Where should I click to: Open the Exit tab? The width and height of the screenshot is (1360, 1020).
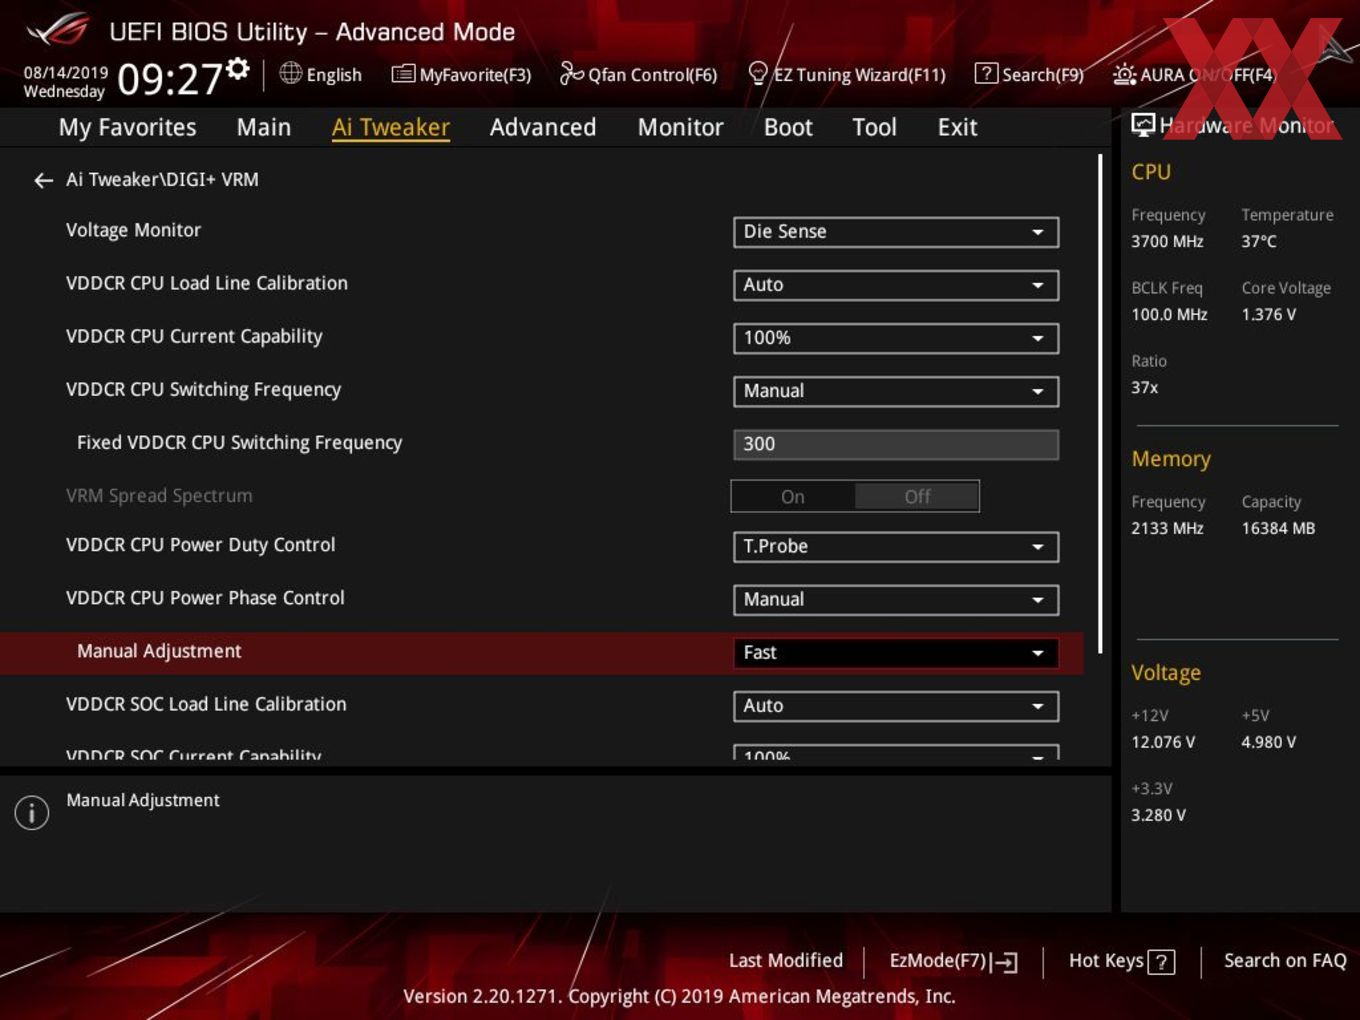(957, 127)
